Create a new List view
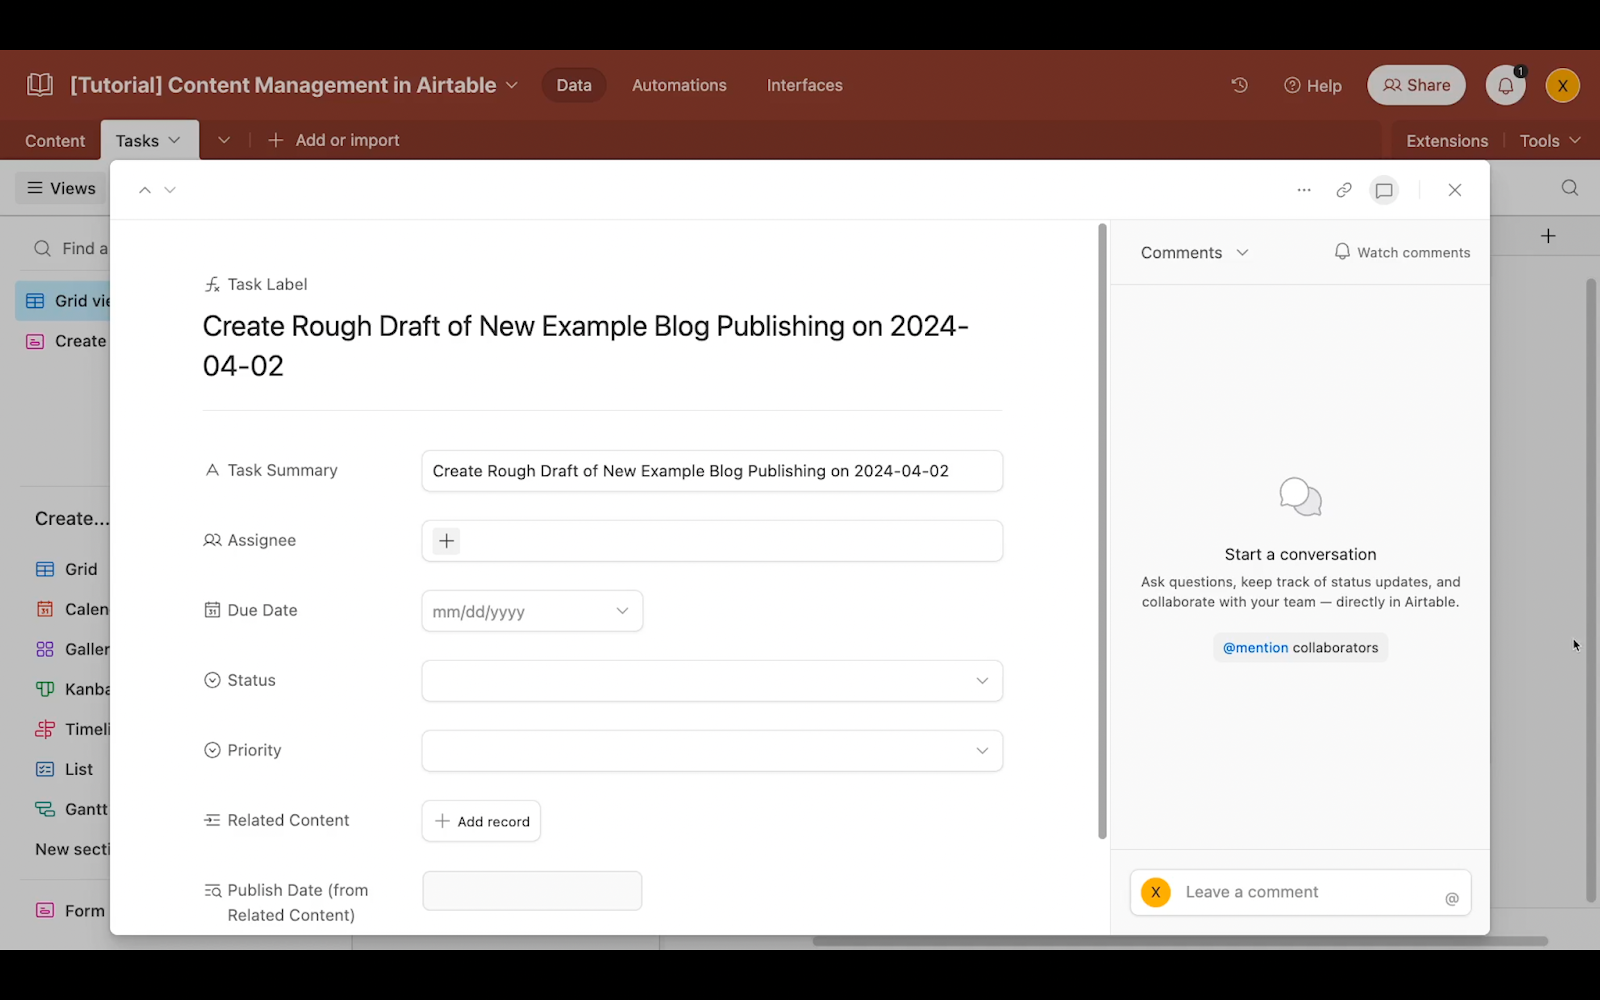The image size is (1600, 1000). click(x=64, y=769)
